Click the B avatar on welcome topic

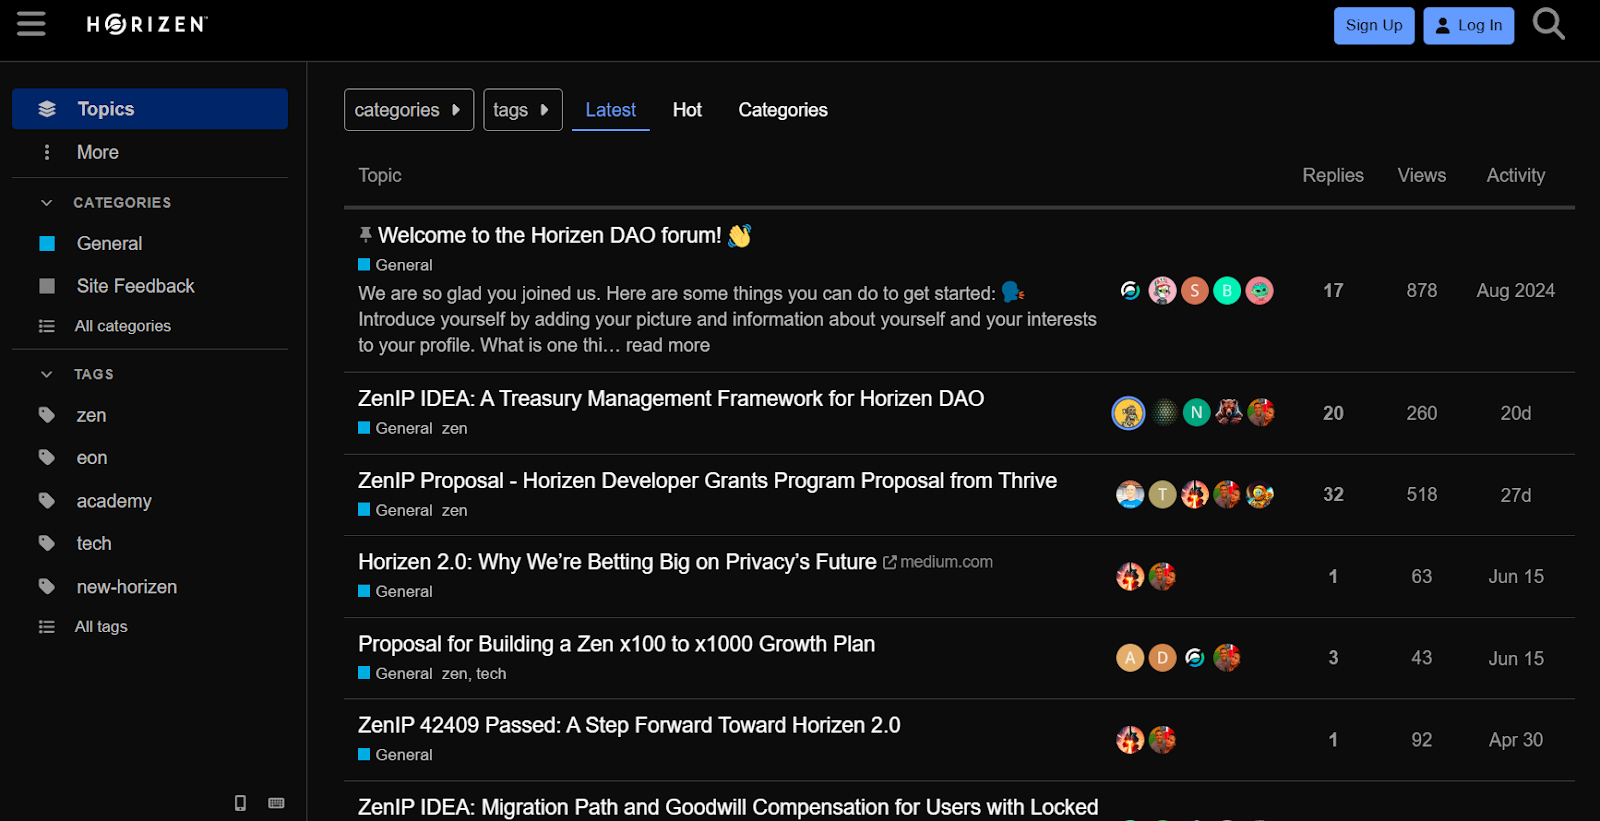point(1227,291)
